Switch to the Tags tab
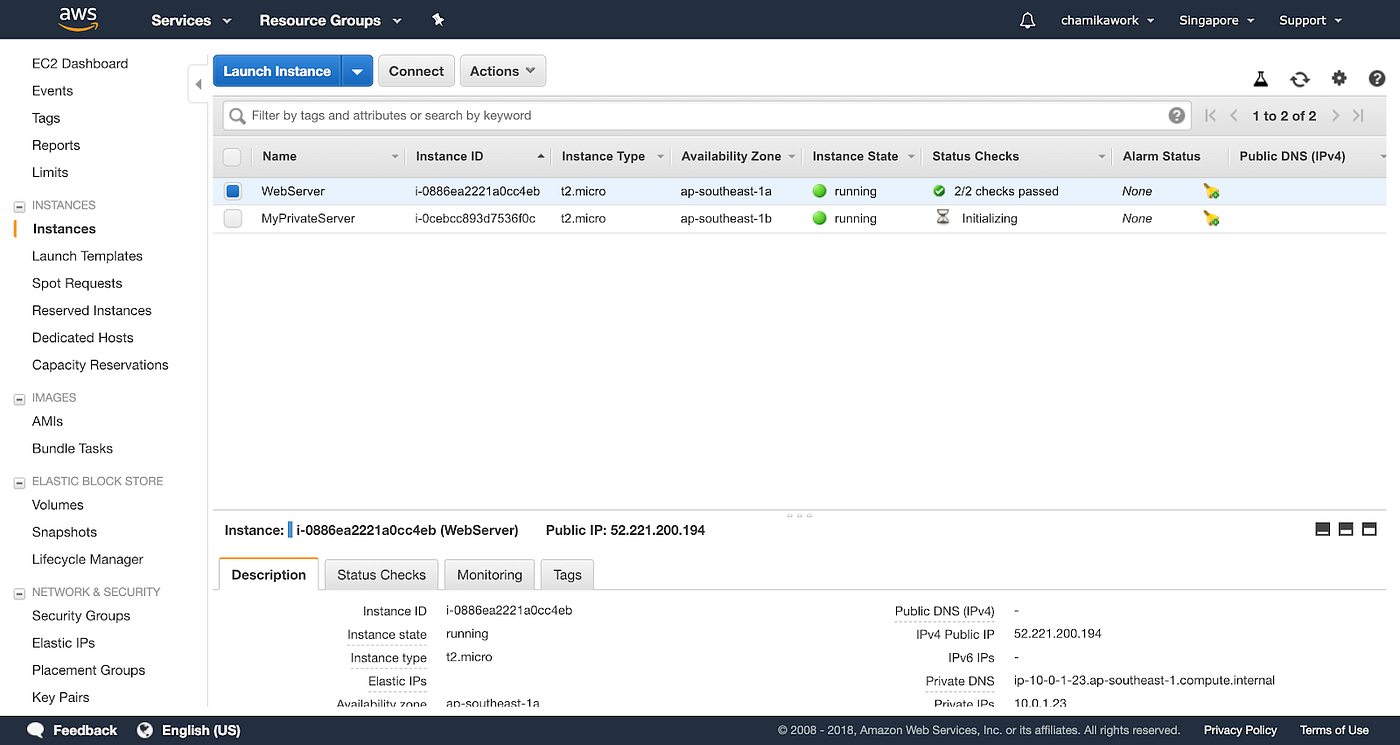The image size is (1400, 745). [x=567, y=575]
